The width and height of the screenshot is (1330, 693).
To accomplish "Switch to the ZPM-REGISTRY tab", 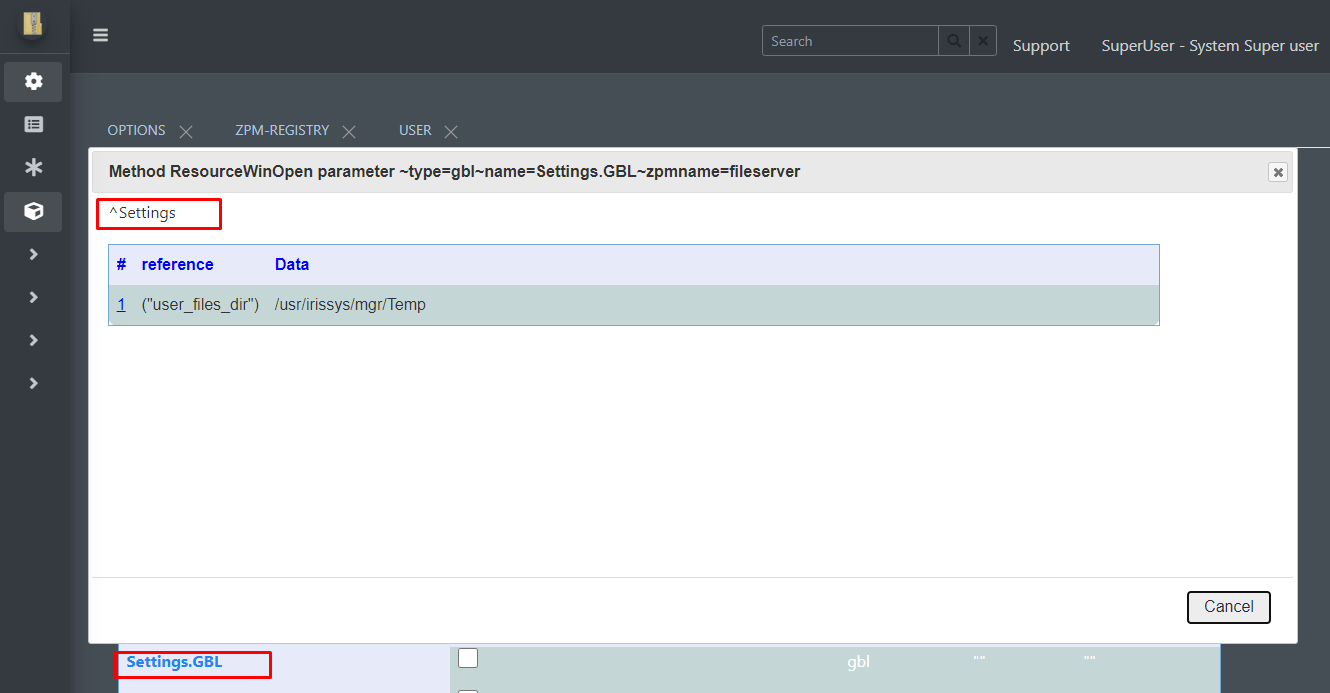I will (282, 130).
